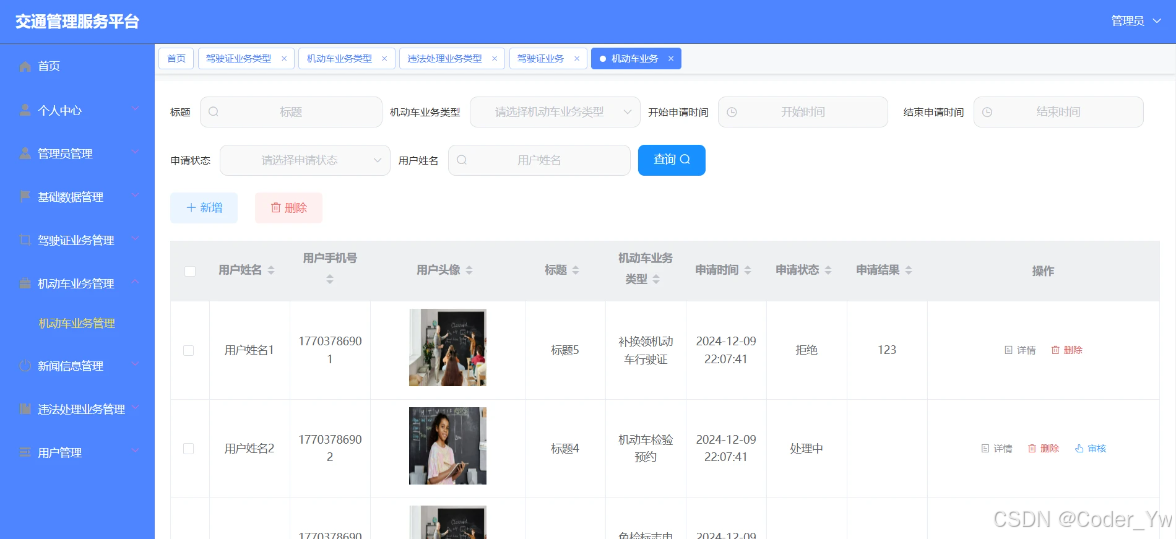1176x539 pixels.
Task: Click the loading icon beside 新闻信息管理
Action: (x=26, y=366)
